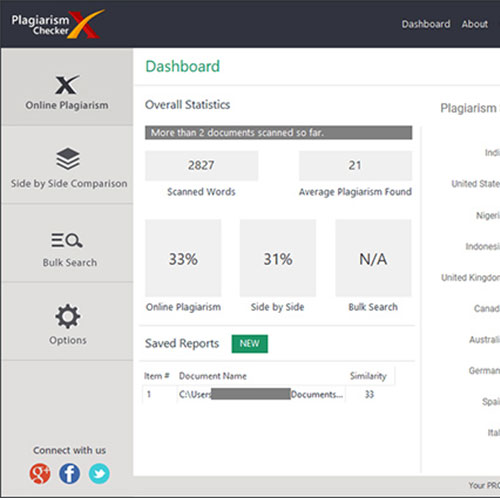Click the Germany country label
This screenshot has width=500, height=500.
pyautogui.click(x=484, y=371)
